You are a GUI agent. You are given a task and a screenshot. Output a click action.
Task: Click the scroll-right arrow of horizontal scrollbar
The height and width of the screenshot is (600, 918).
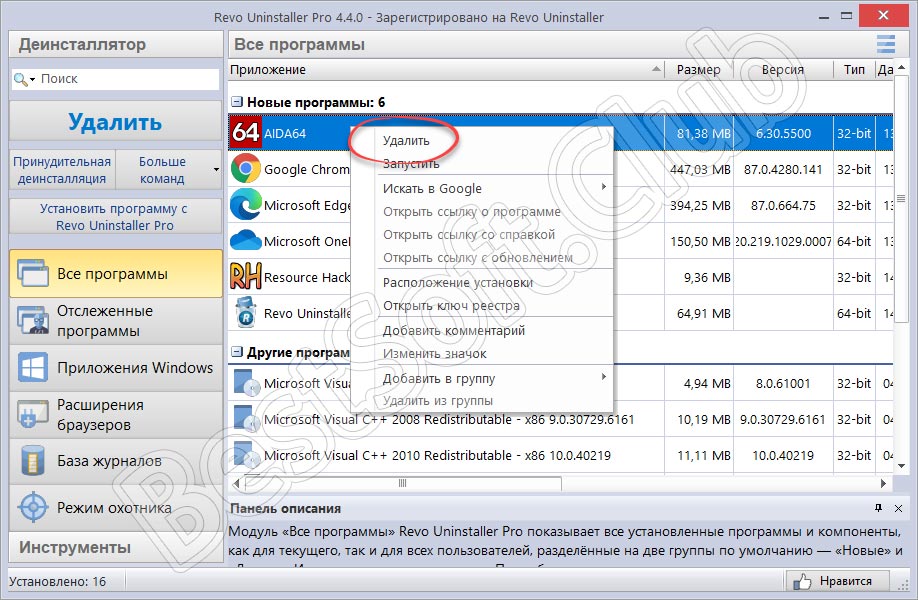tap(883, 484)
